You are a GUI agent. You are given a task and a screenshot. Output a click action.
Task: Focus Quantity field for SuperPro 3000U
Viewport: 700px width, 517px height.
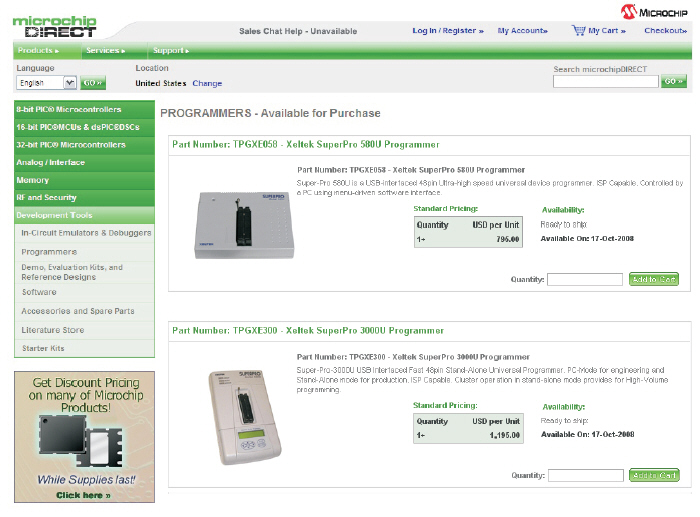click(586, 475)
